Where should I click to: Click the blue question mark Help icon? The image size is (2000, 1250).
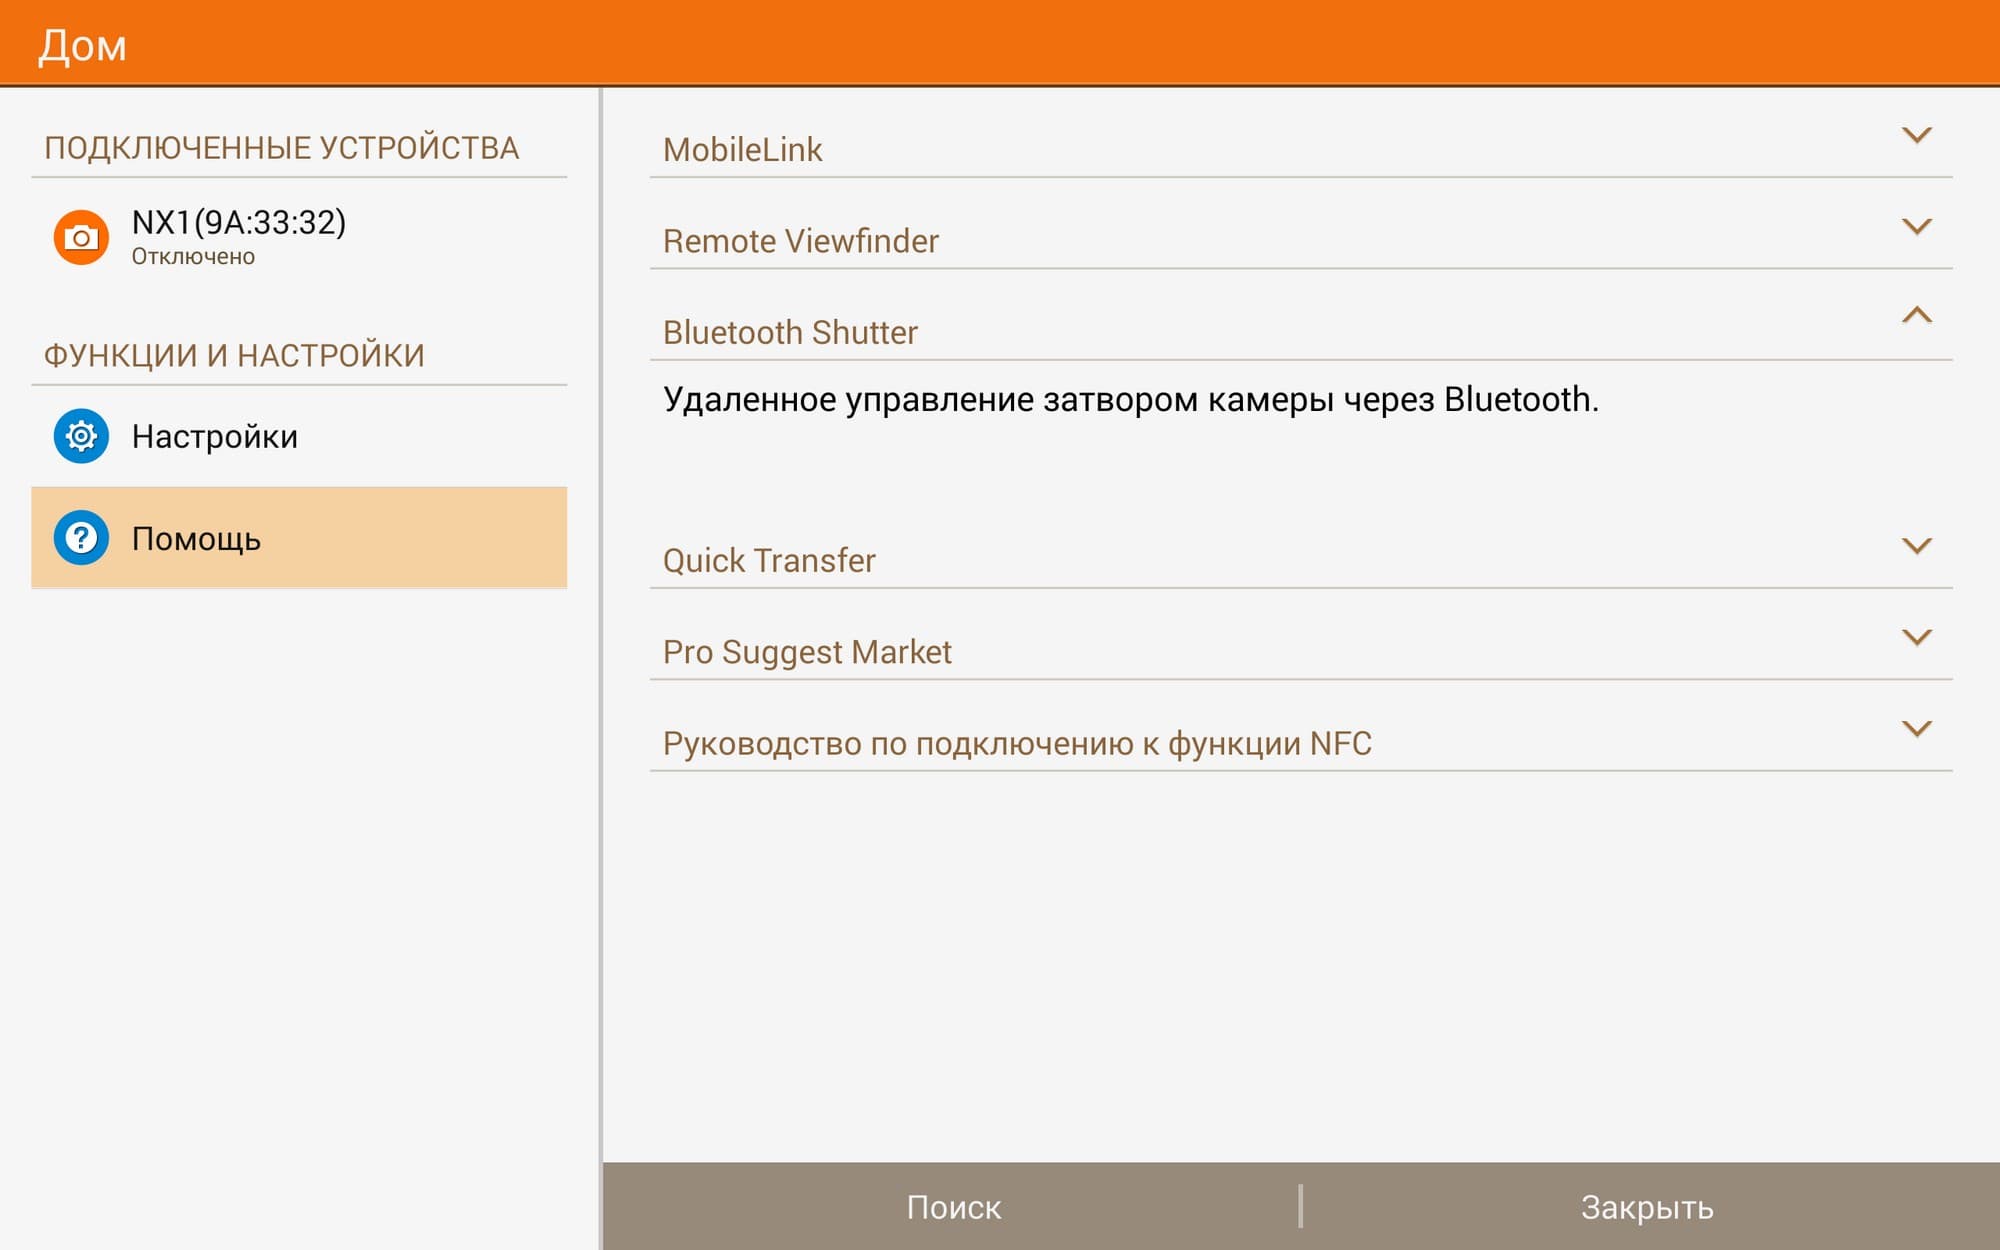(81, 538)
